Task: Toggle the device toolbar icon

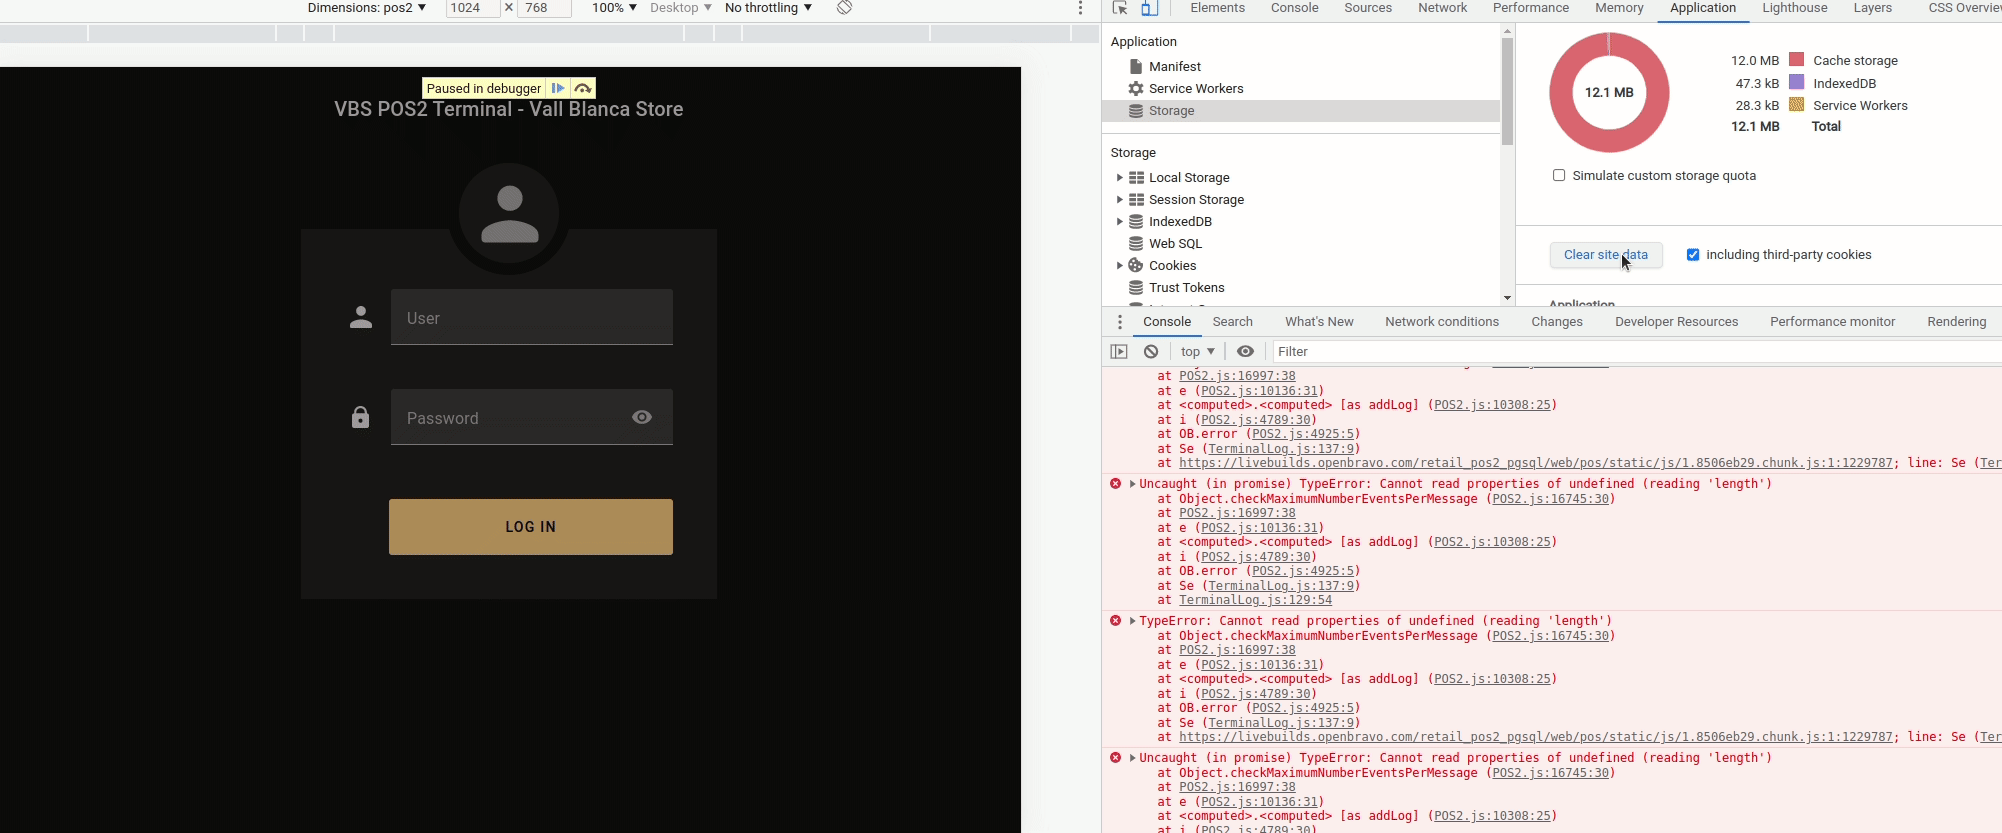Action: pos(1149,8)
